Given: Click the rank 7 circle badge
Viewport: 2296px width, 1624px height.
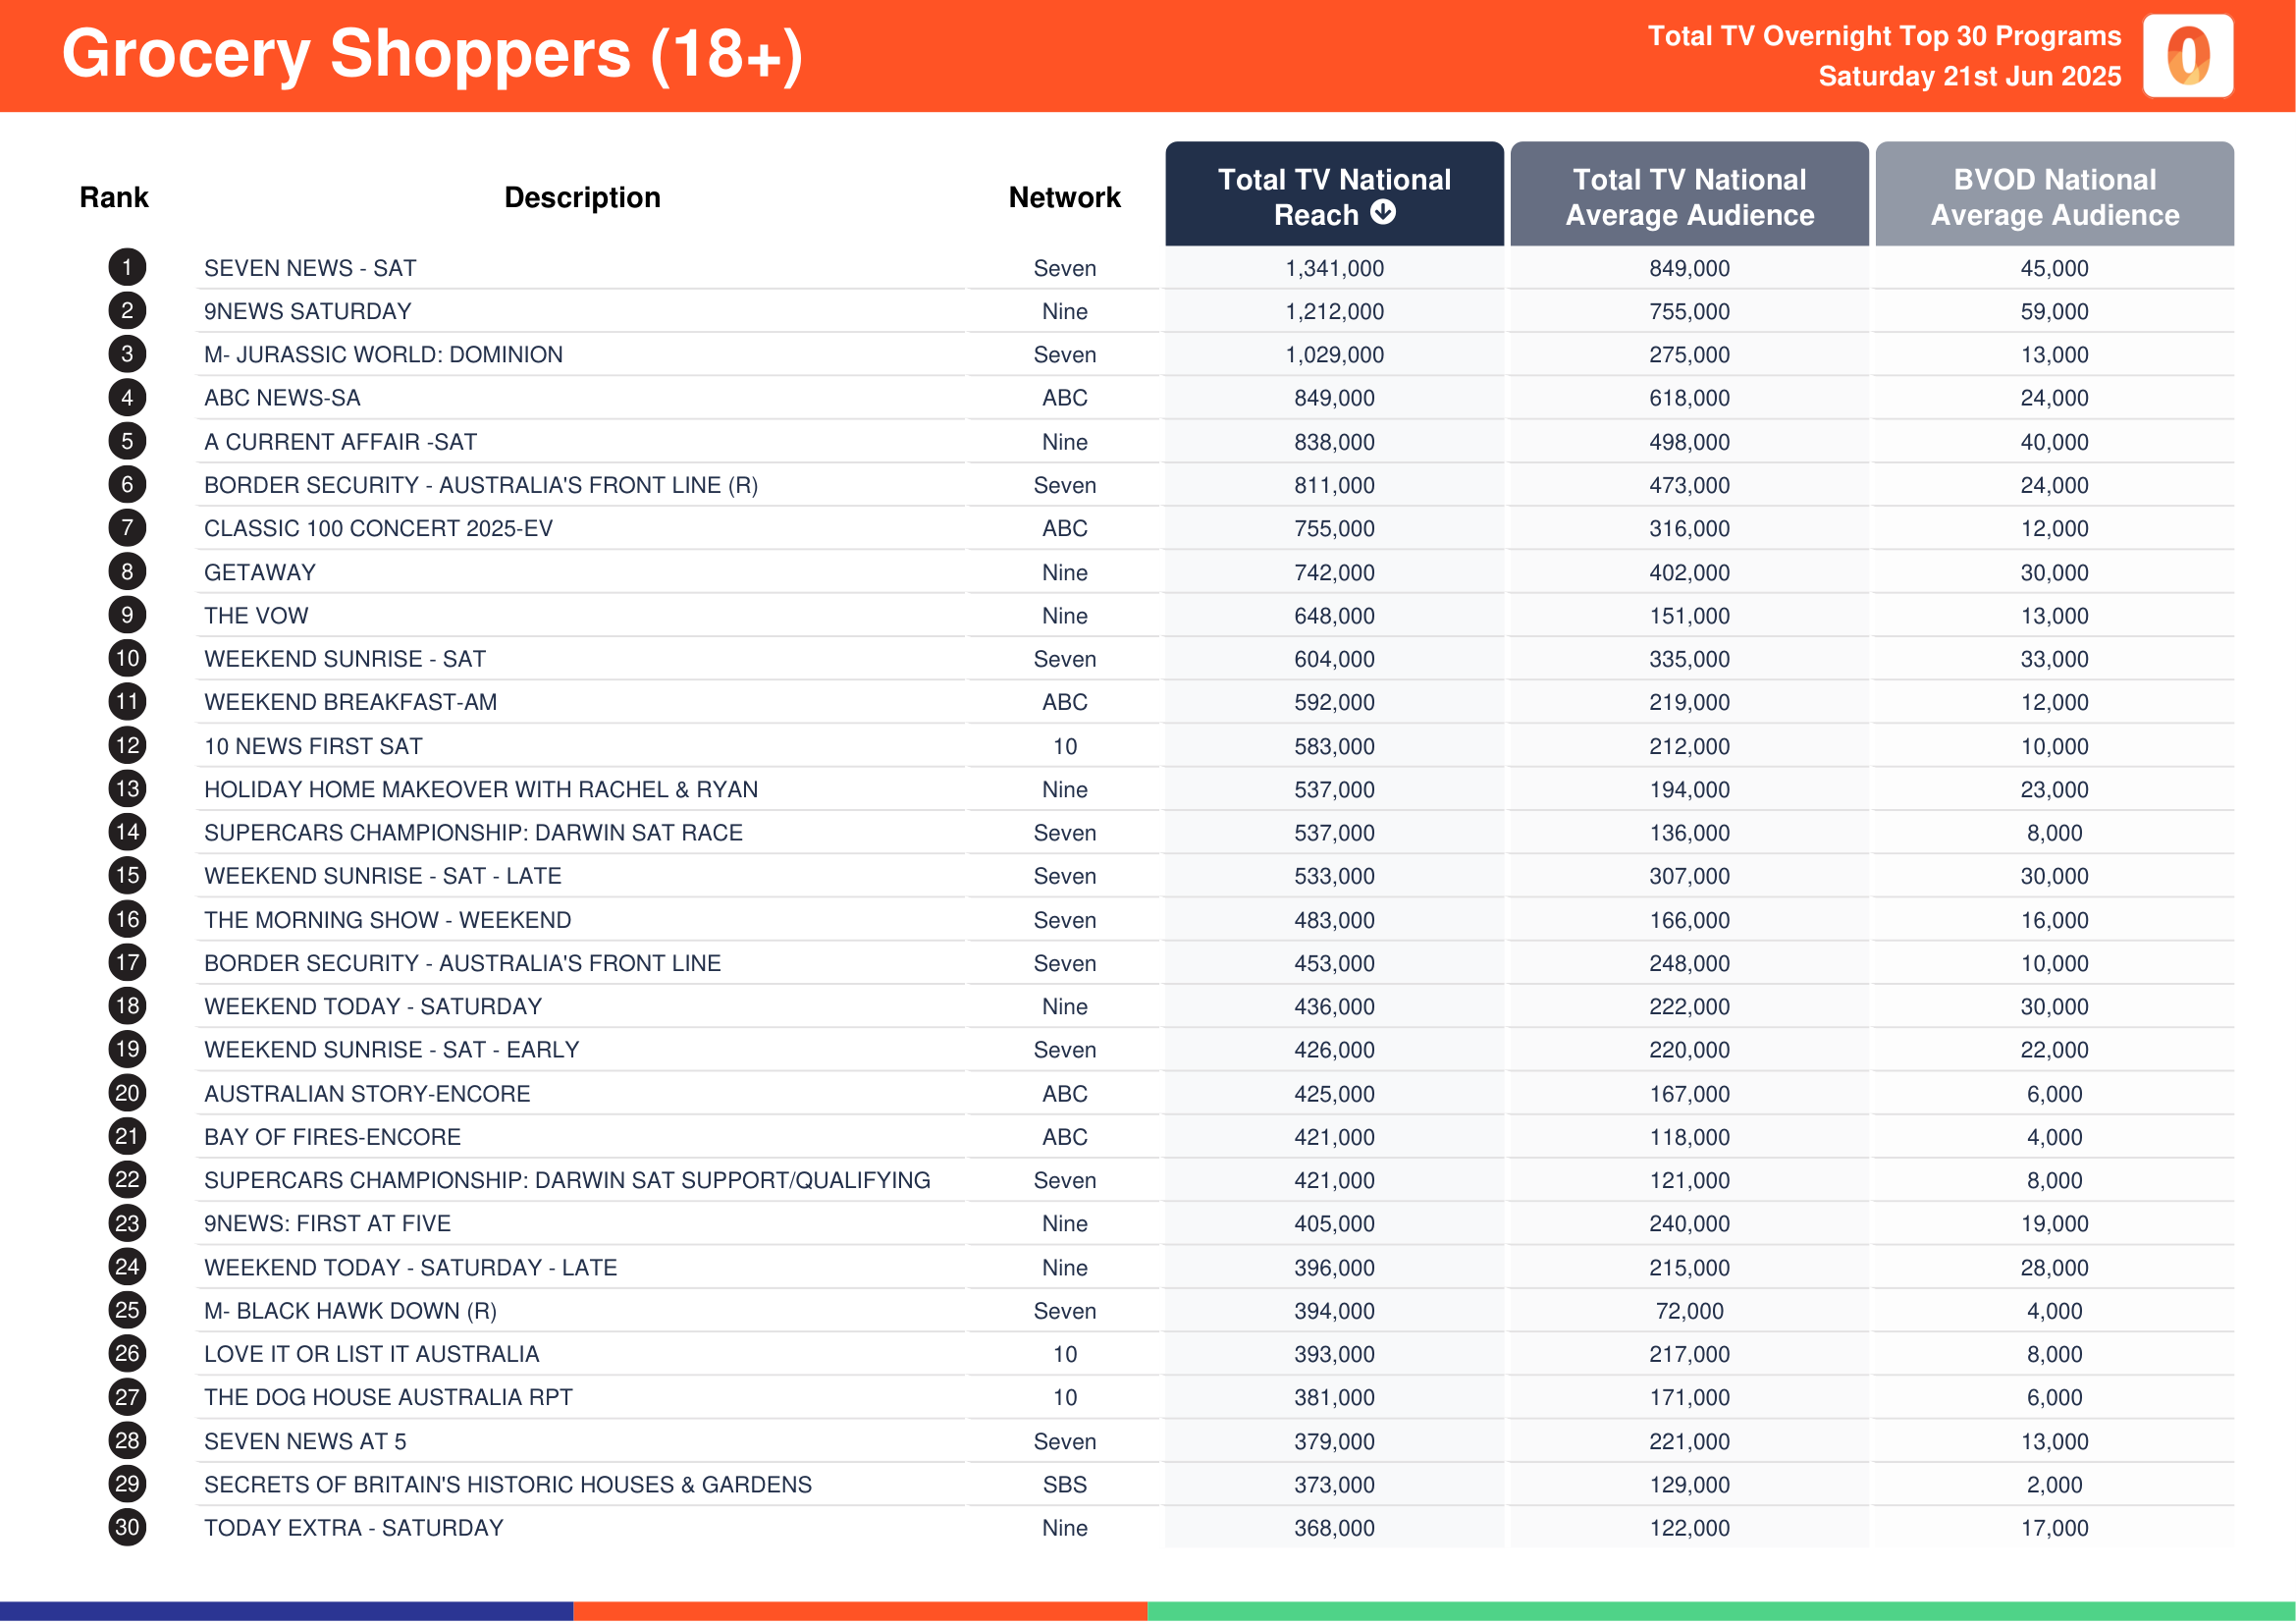Looking at the screenshot, I should [x=127, y=528].
